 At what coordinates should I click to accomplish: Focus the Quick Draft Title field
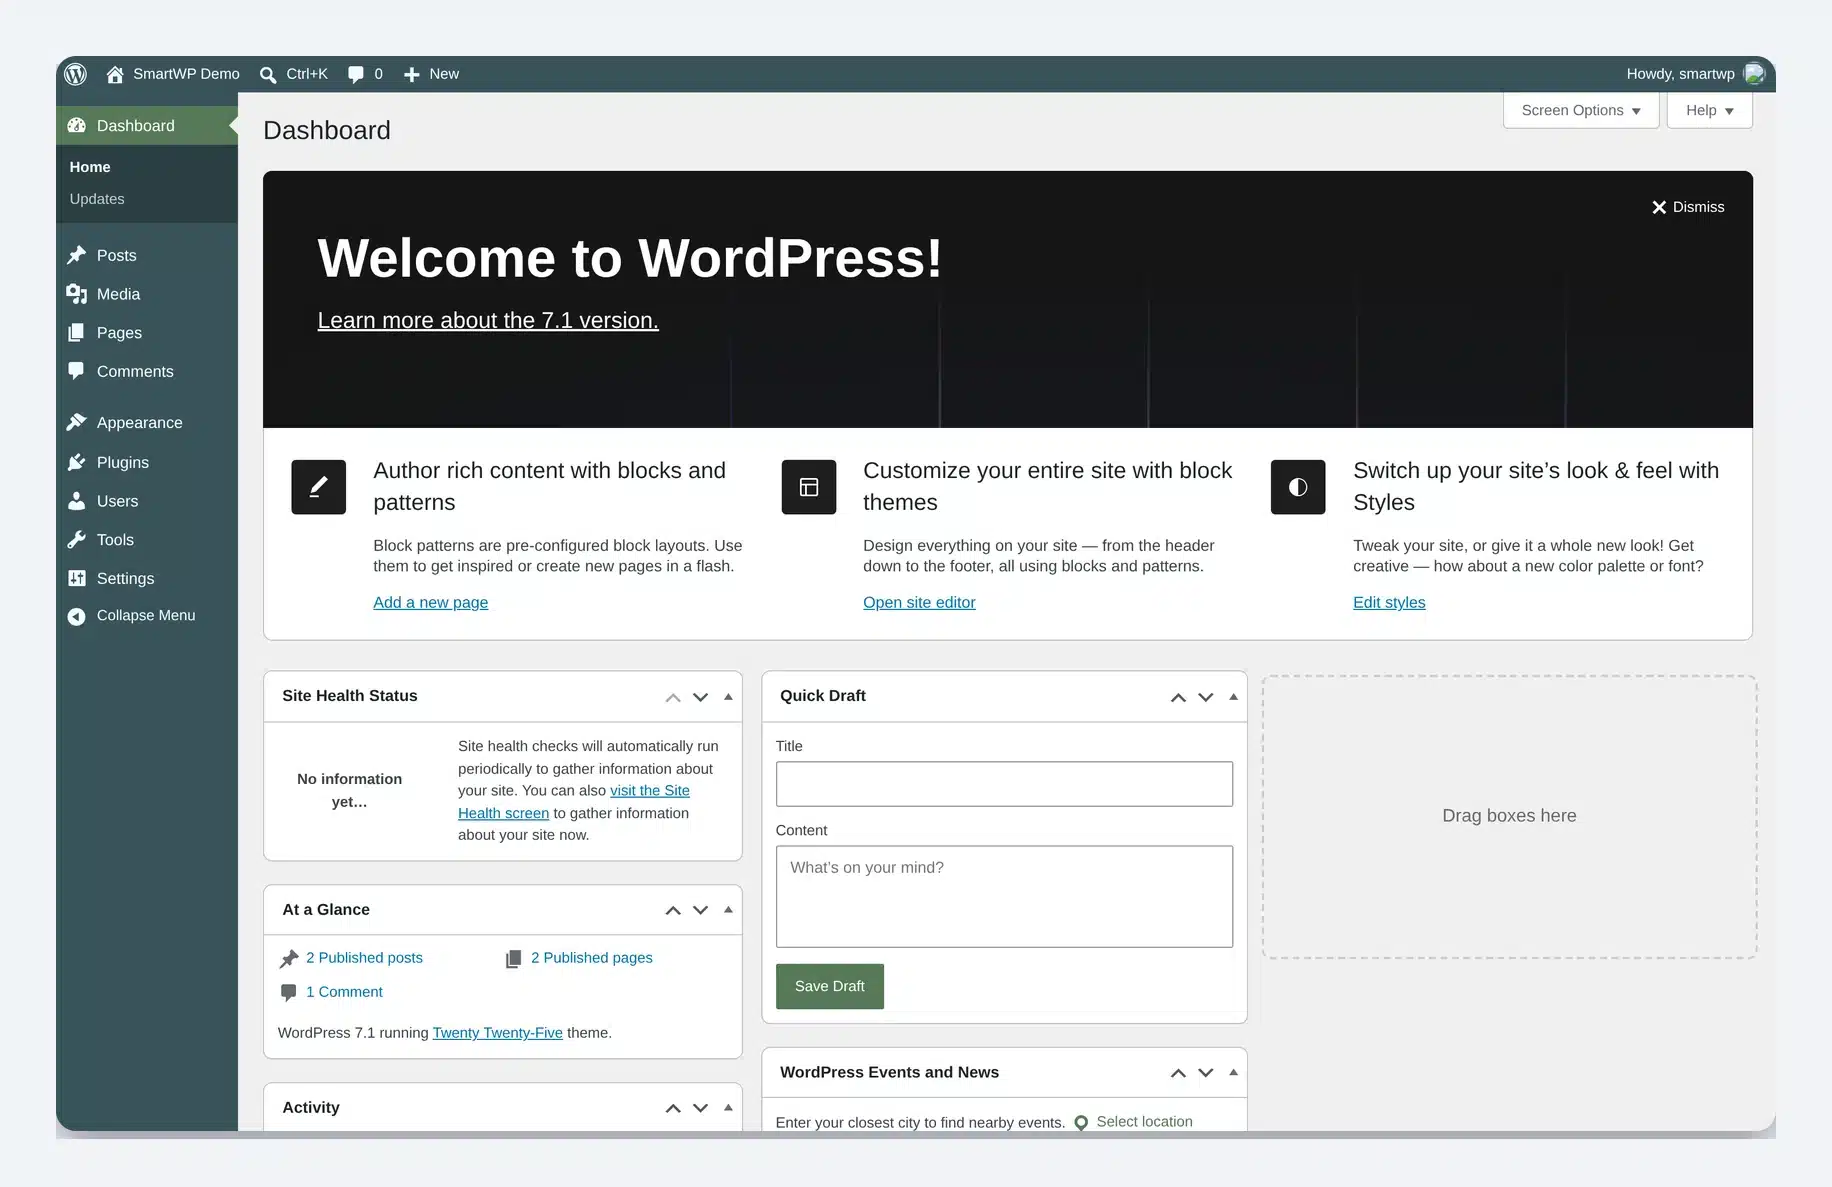point(1004,784)
